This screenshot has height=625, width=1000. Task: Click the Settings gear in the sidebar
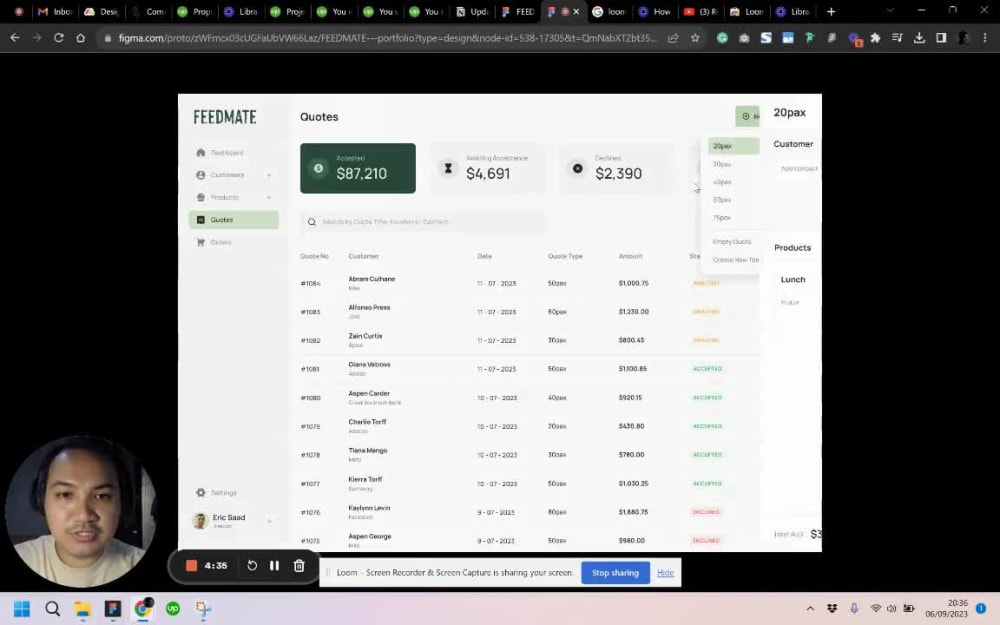tap(202, 492)
